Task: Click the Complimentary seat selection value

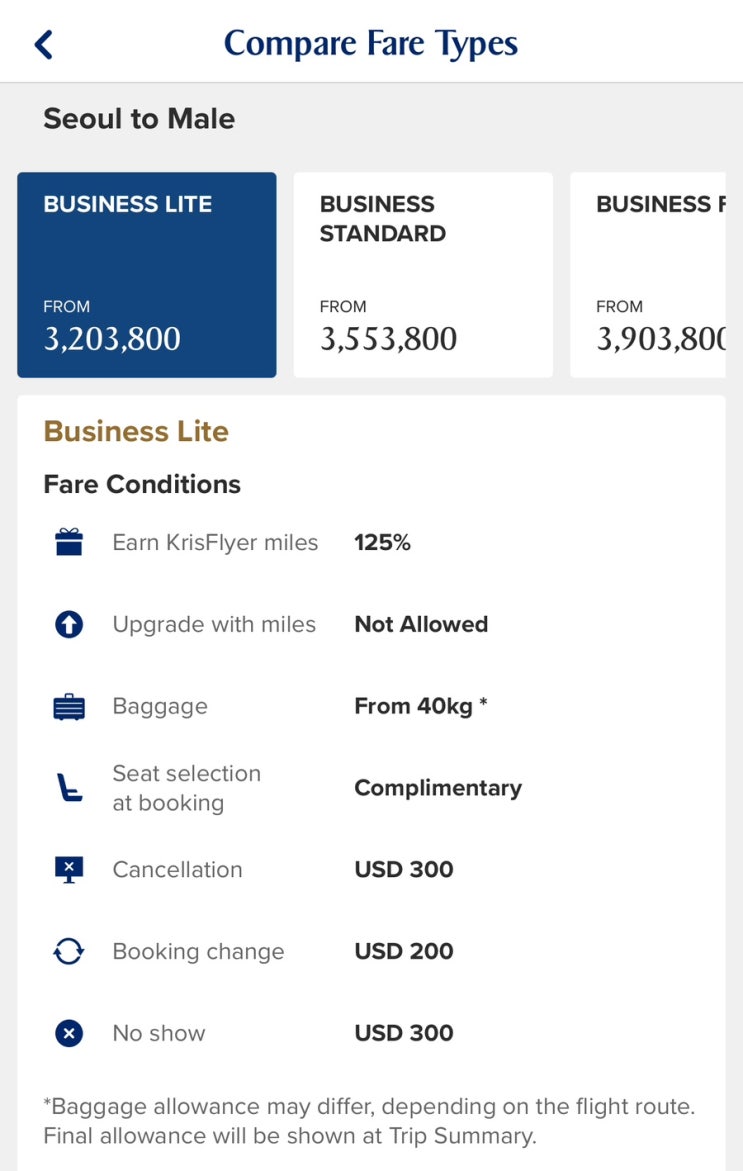Action: pyautogui.click(x=438, y=788)
